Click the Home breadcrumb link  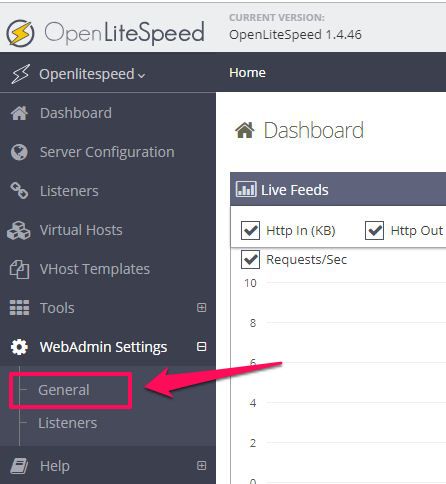(x=247, y=72)
